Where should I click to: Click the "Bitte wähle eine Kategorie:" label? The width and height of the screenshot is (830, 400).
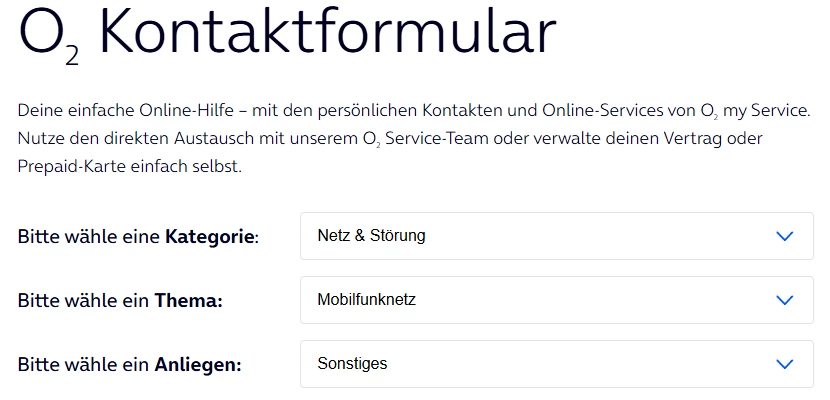coord(138,237)
